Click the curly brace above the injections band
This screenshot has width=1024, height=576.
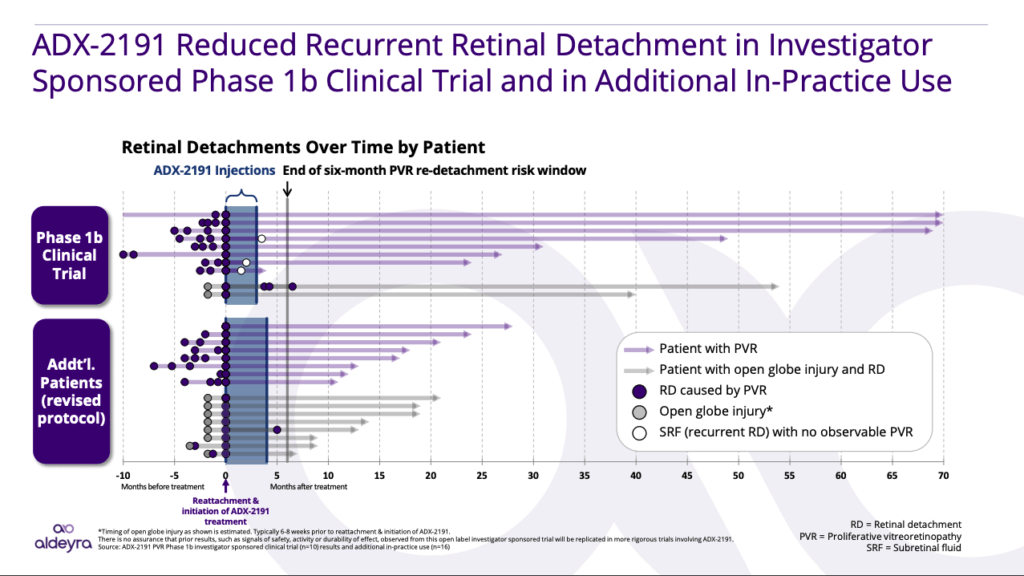[241, 196]
